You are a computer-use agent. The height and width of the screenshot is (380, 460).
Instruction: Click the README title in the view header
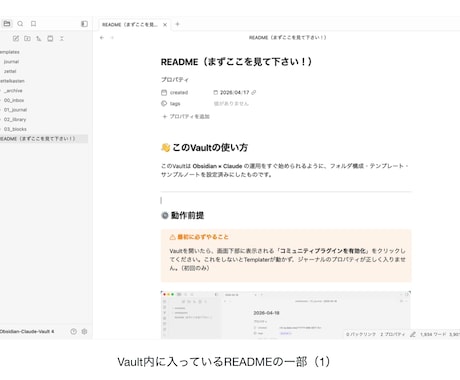click(288, 37)
